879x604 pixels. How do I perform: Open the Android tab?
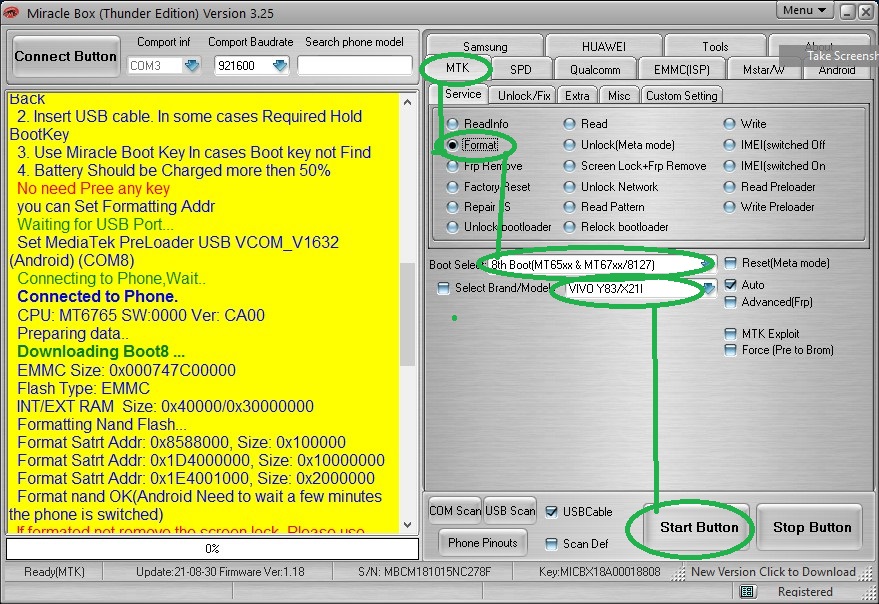click(836, 71)
